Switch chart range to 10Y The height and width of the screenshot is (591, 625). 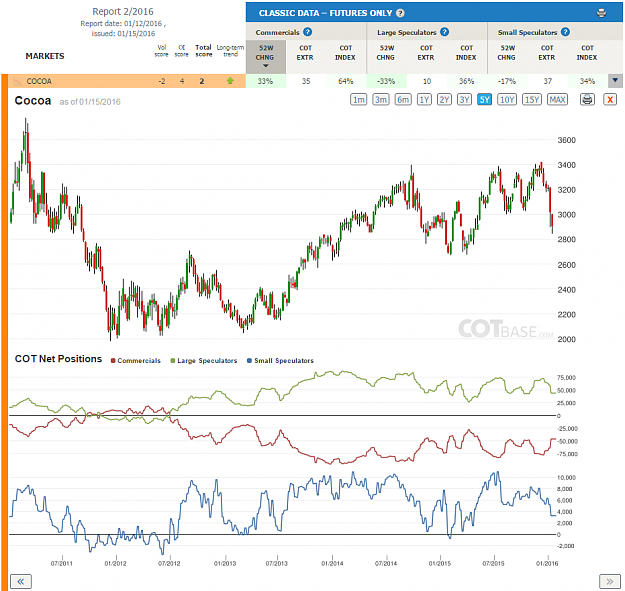(507, 99)
